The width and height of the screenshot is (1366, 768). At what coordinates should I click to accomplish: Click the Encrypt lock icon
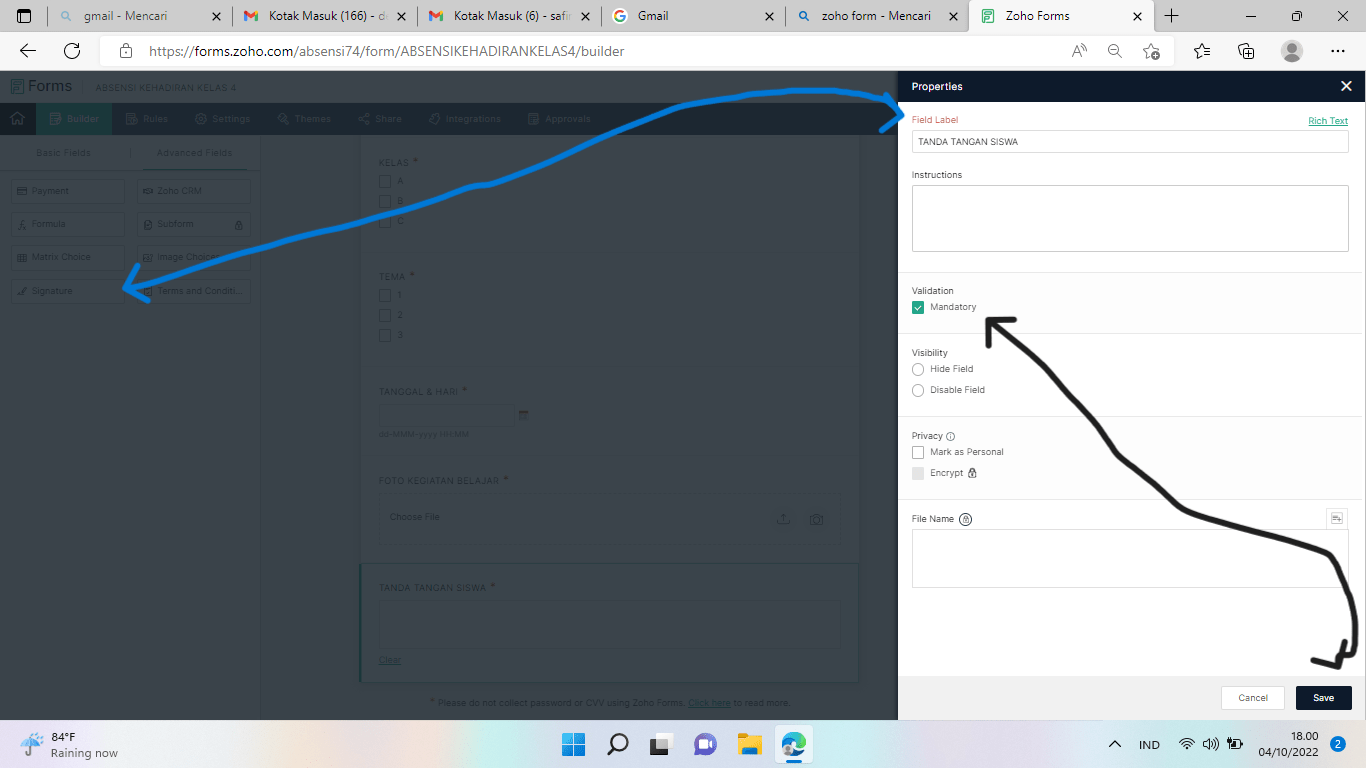972,473
